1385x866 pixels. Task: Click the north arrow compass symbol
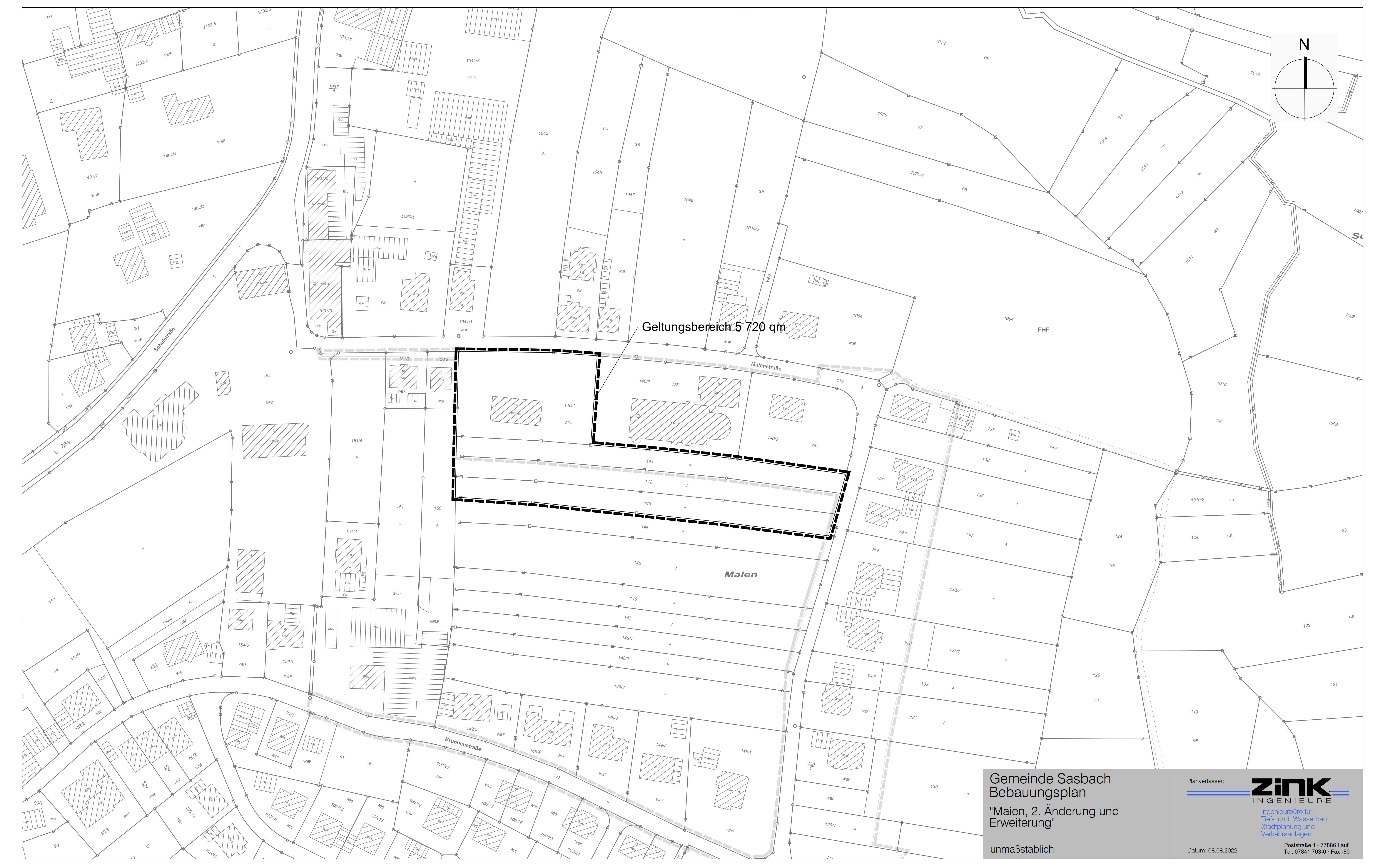tap(1305, 78)
